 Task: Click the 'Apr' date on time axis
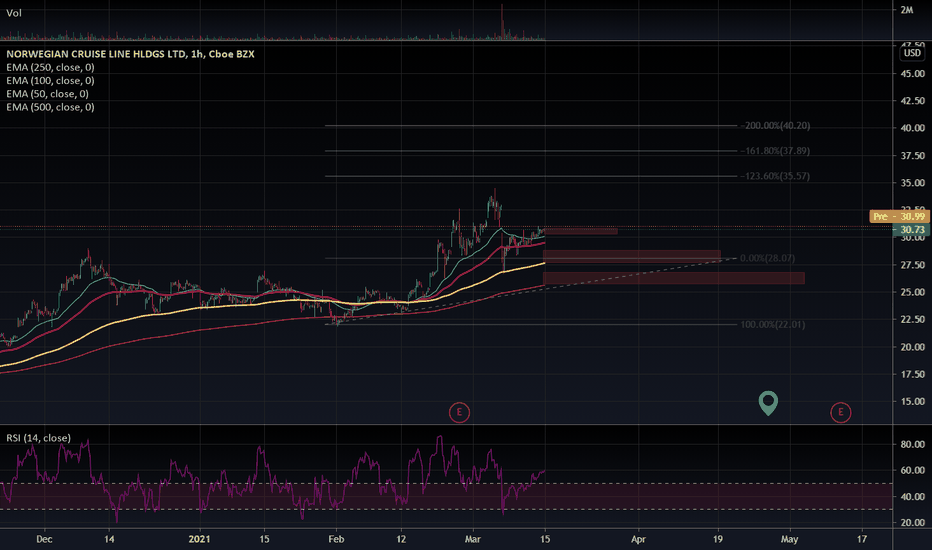coord(638,539)
